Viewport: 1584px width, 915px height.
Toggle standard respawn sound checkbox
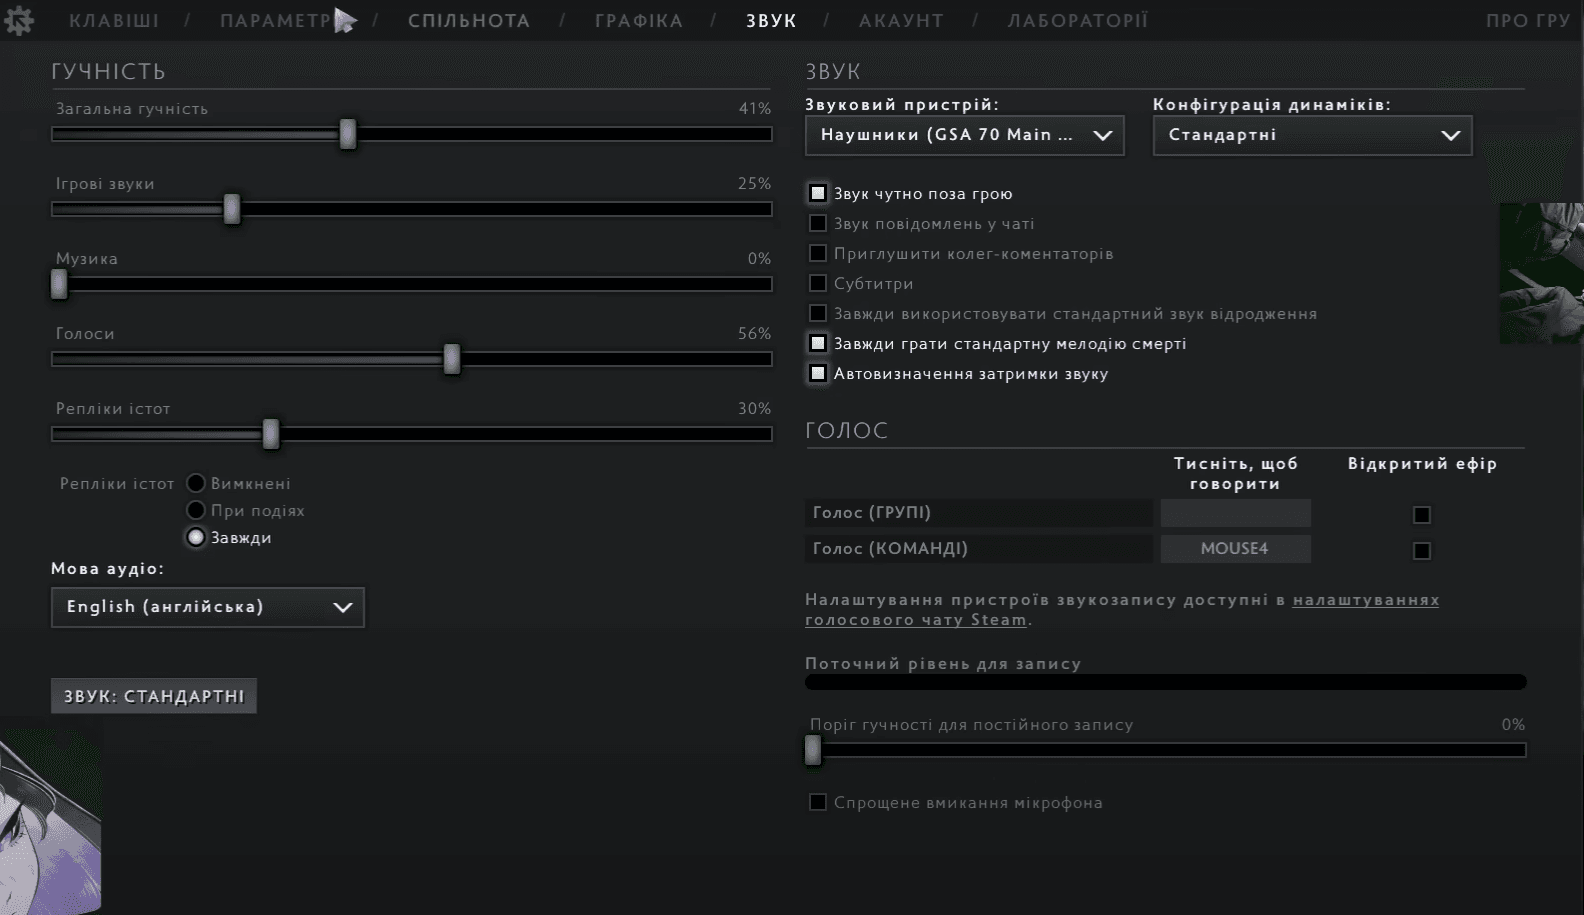tap(818, 313)
